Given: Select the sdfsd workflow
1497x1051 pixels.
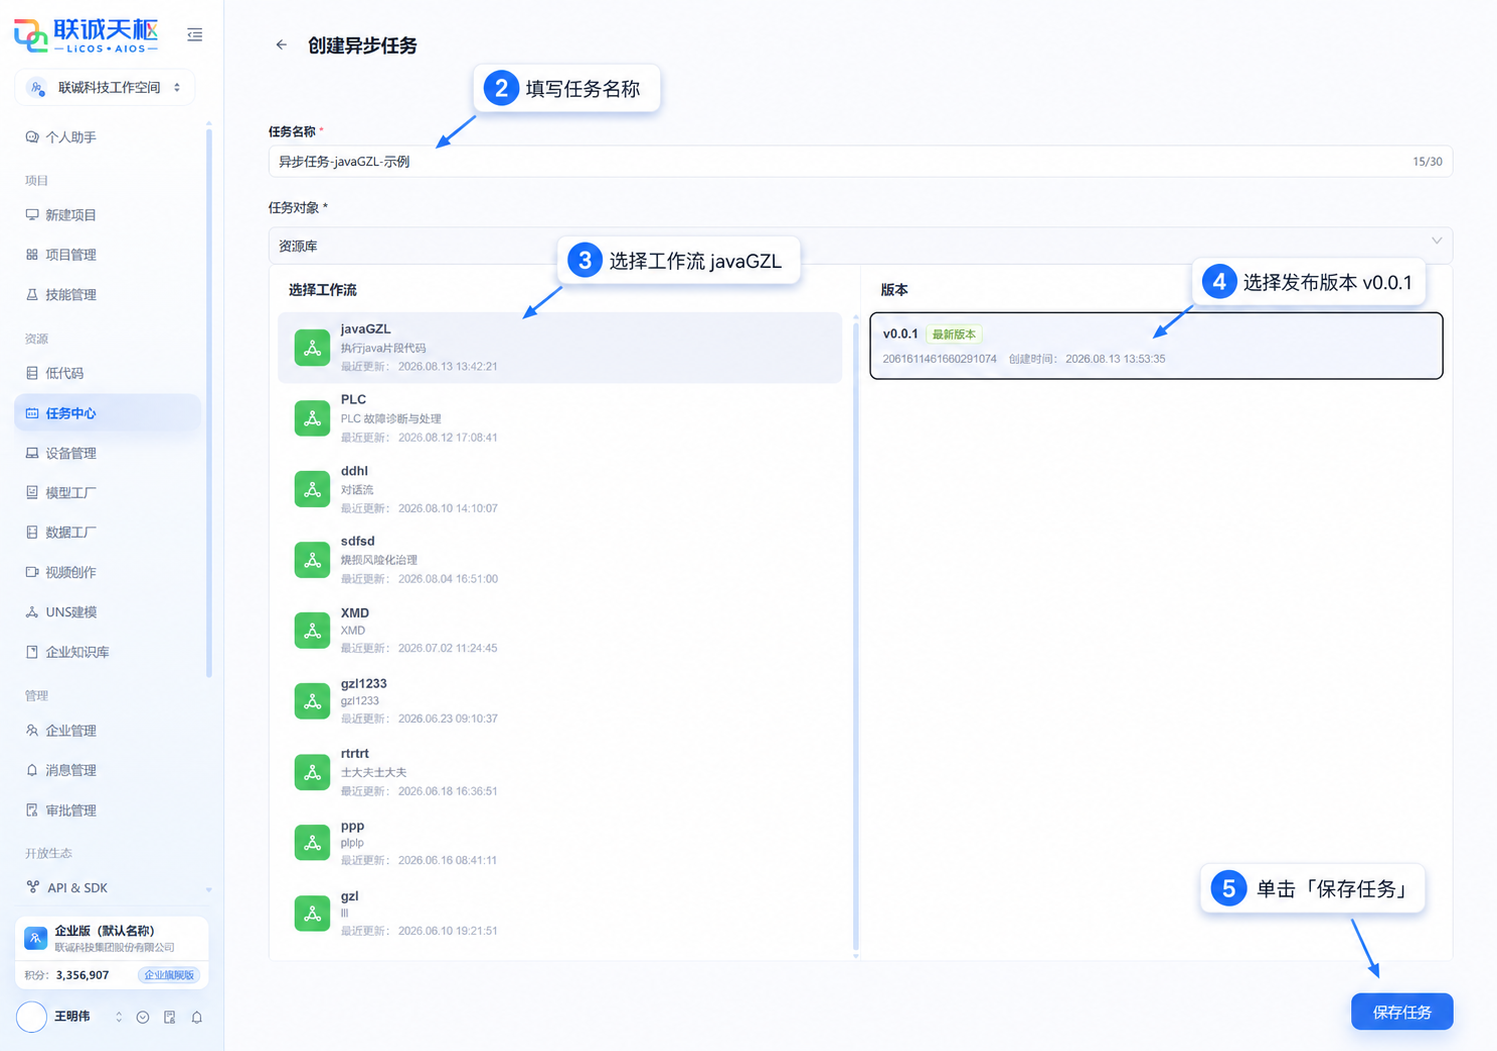Looking at the screenshot, I should pos(560,560).
